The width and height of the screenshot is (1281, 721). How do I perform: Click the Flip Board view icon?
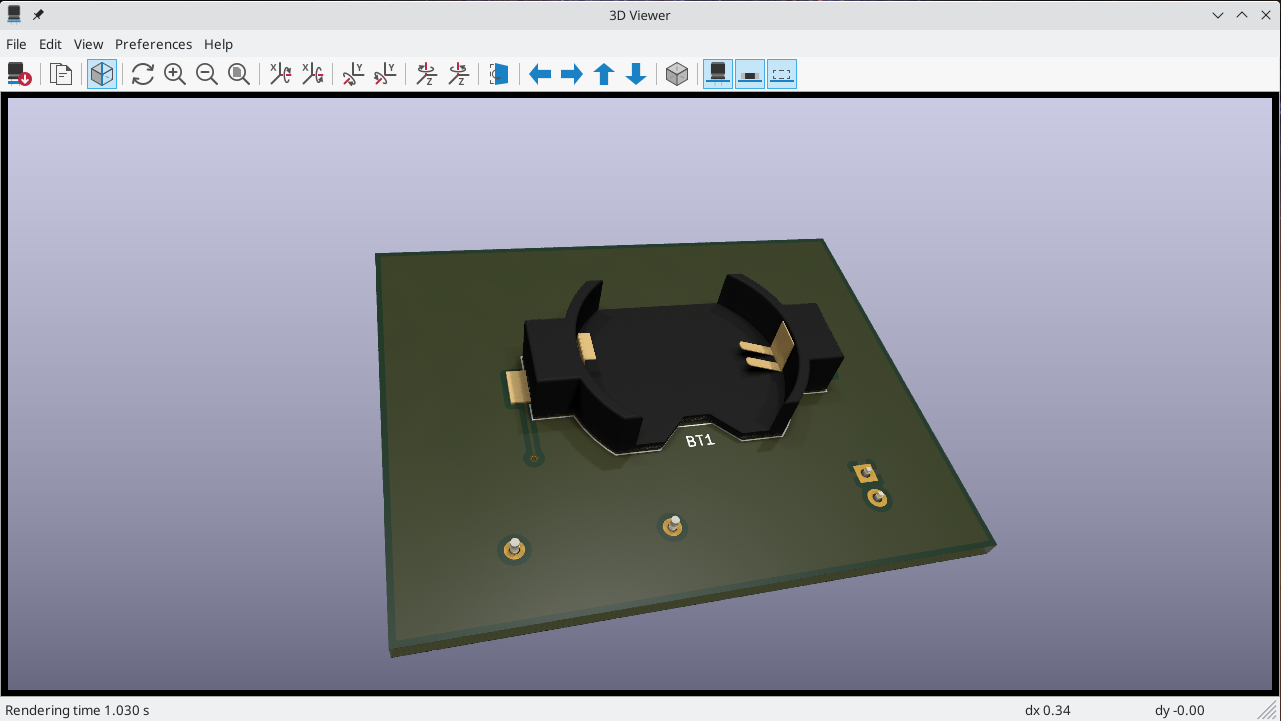498,73
